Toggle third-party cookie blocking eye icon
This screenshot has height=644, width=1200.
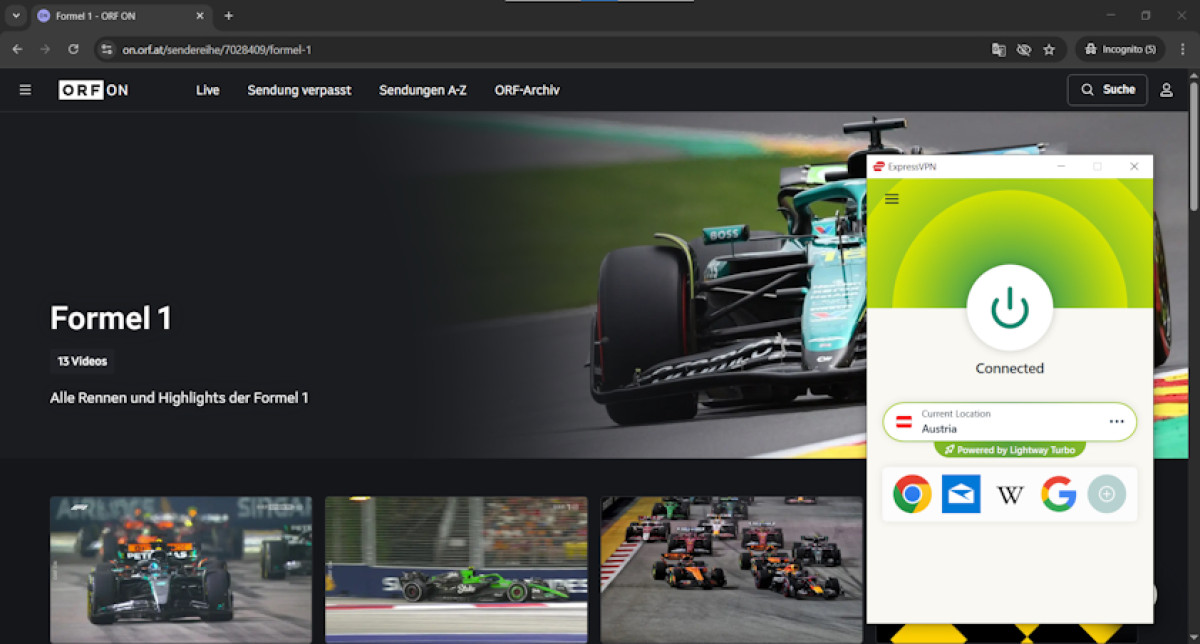(1023, 49)
